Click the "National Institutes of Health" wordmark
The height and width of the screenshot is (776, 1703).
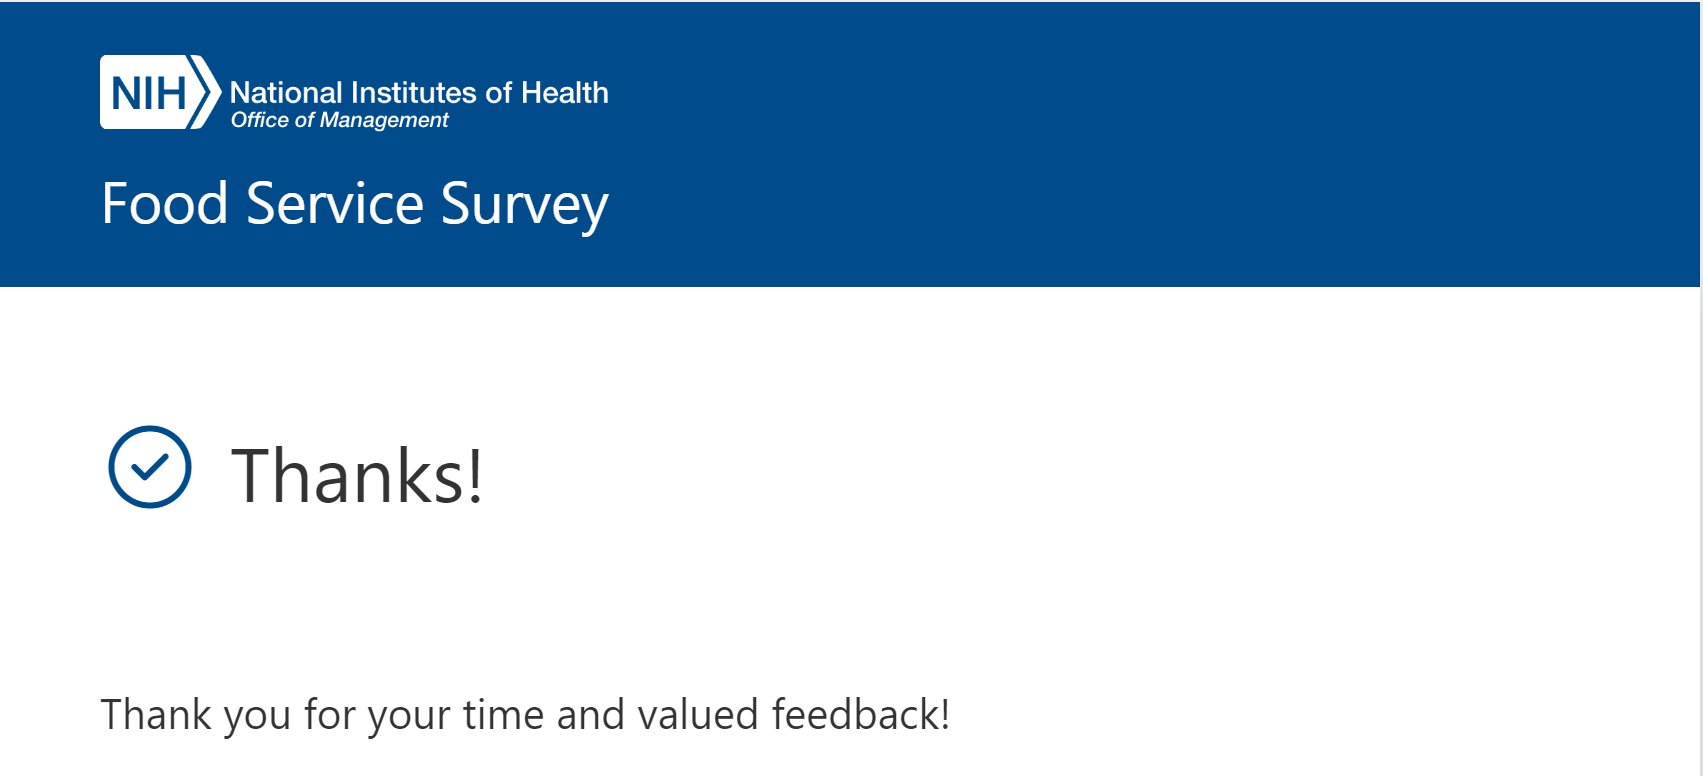click(419, 93)
